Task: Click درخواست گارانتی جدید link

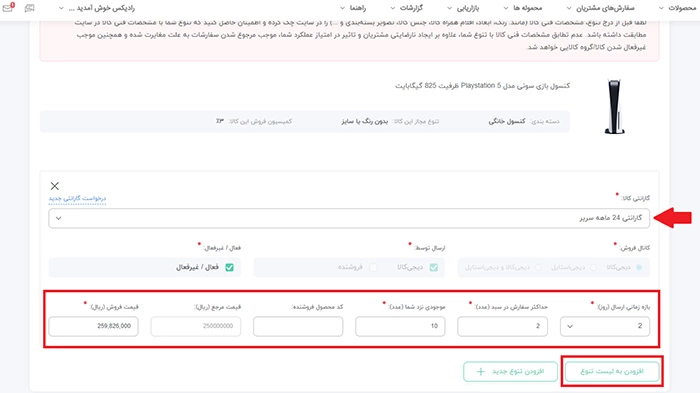Action: [77, 198]
